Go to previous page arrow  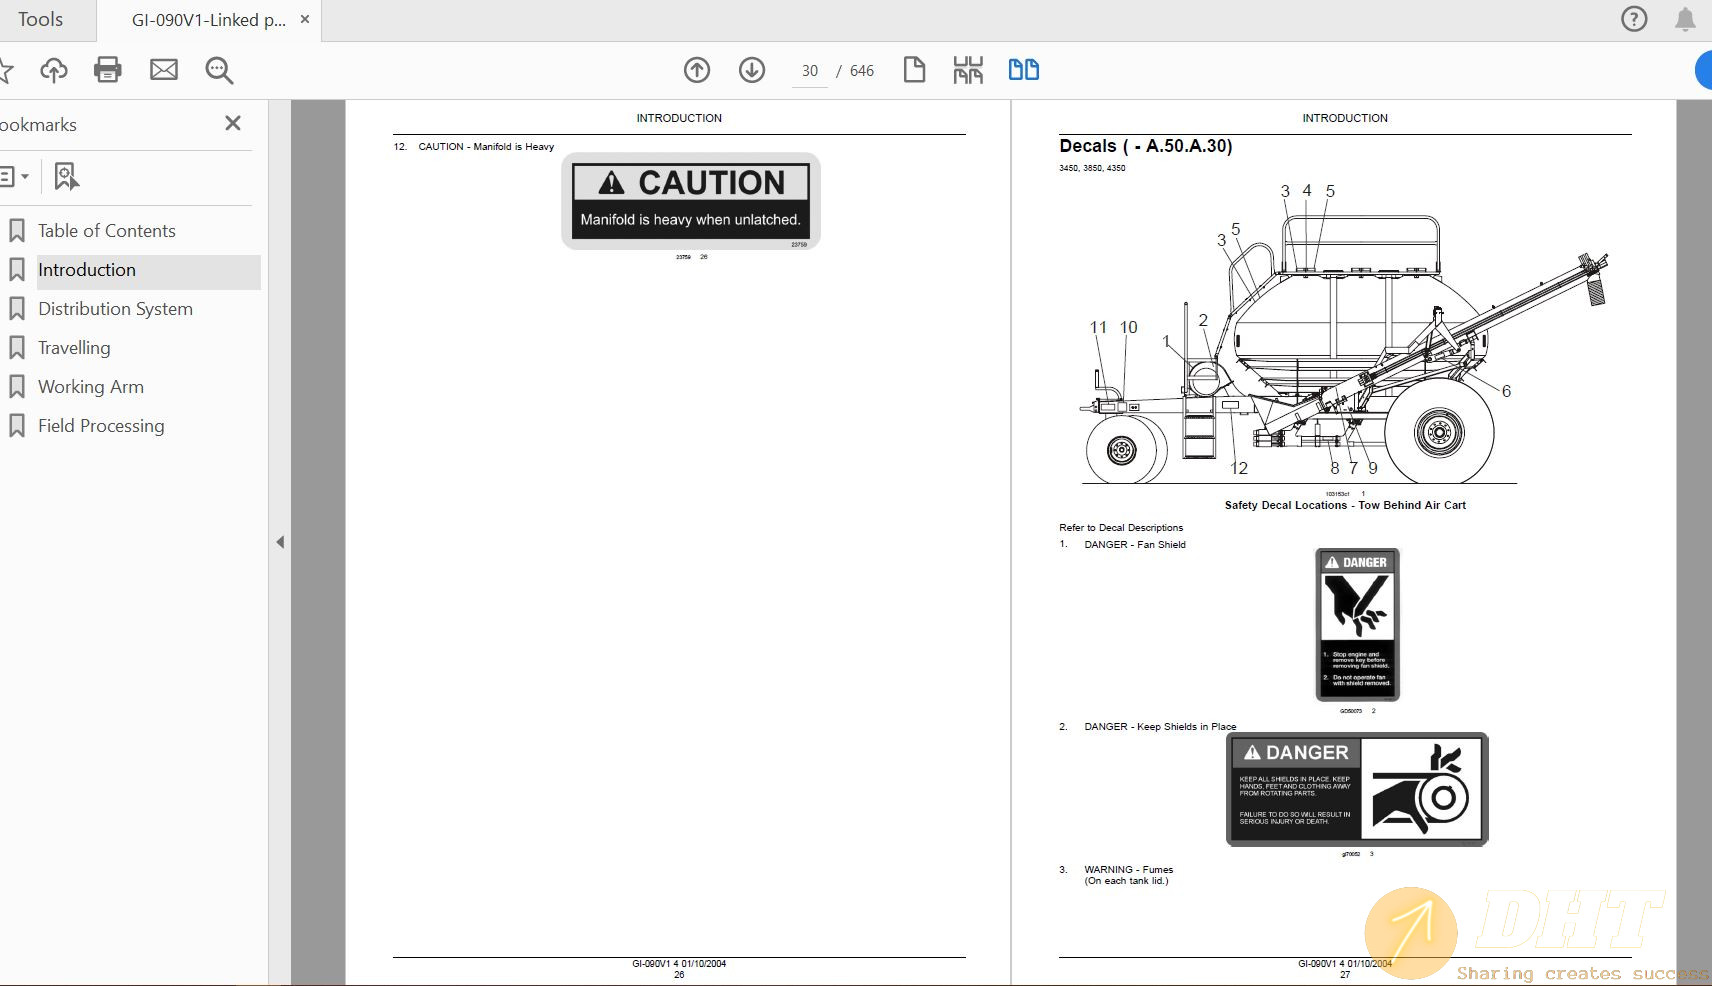click(697, 70)
